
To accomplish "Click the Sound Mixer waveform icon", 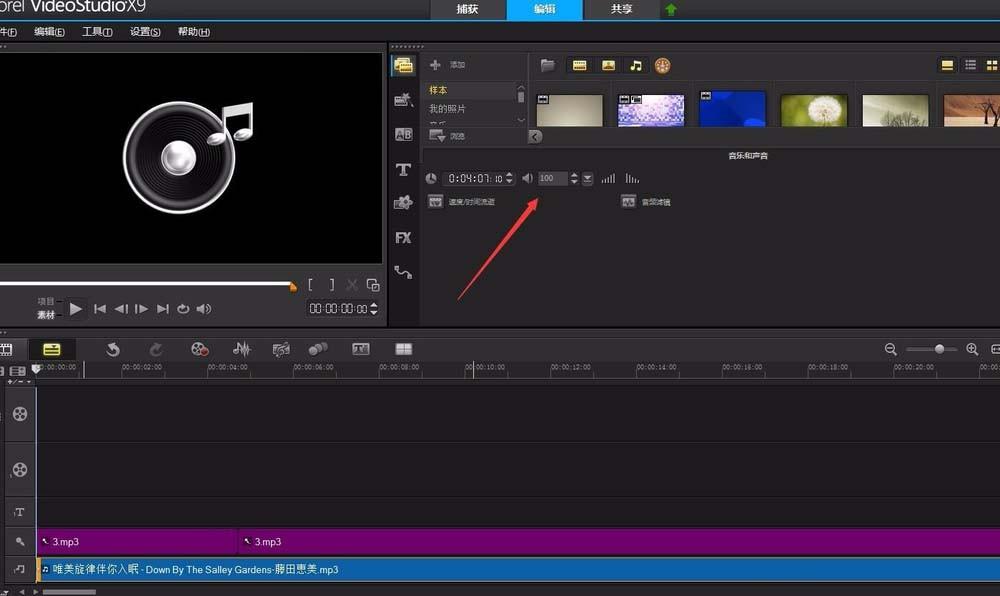I will (x=241, y=349).
